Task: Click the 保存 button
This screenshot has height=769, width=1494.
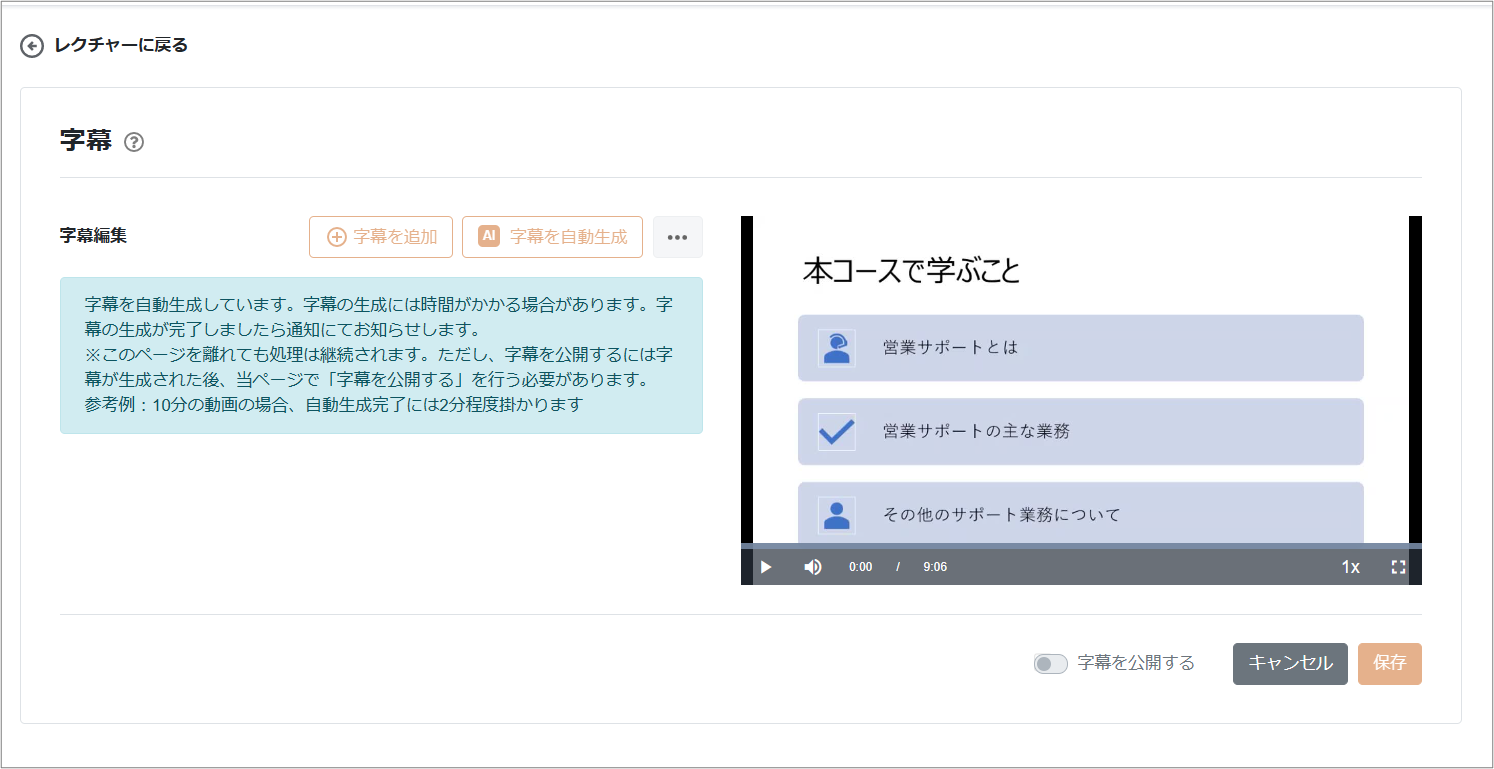Action: (1390, 664)
